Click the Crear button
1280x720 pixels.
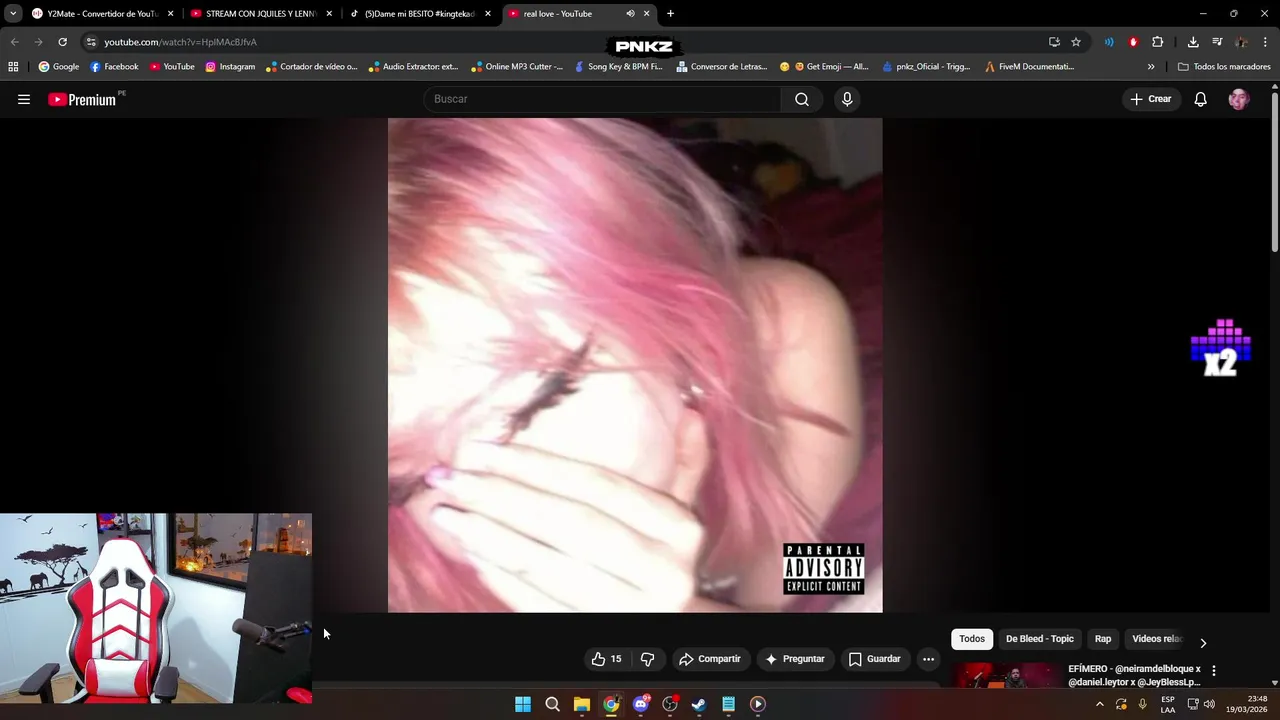coord(1150,99)
